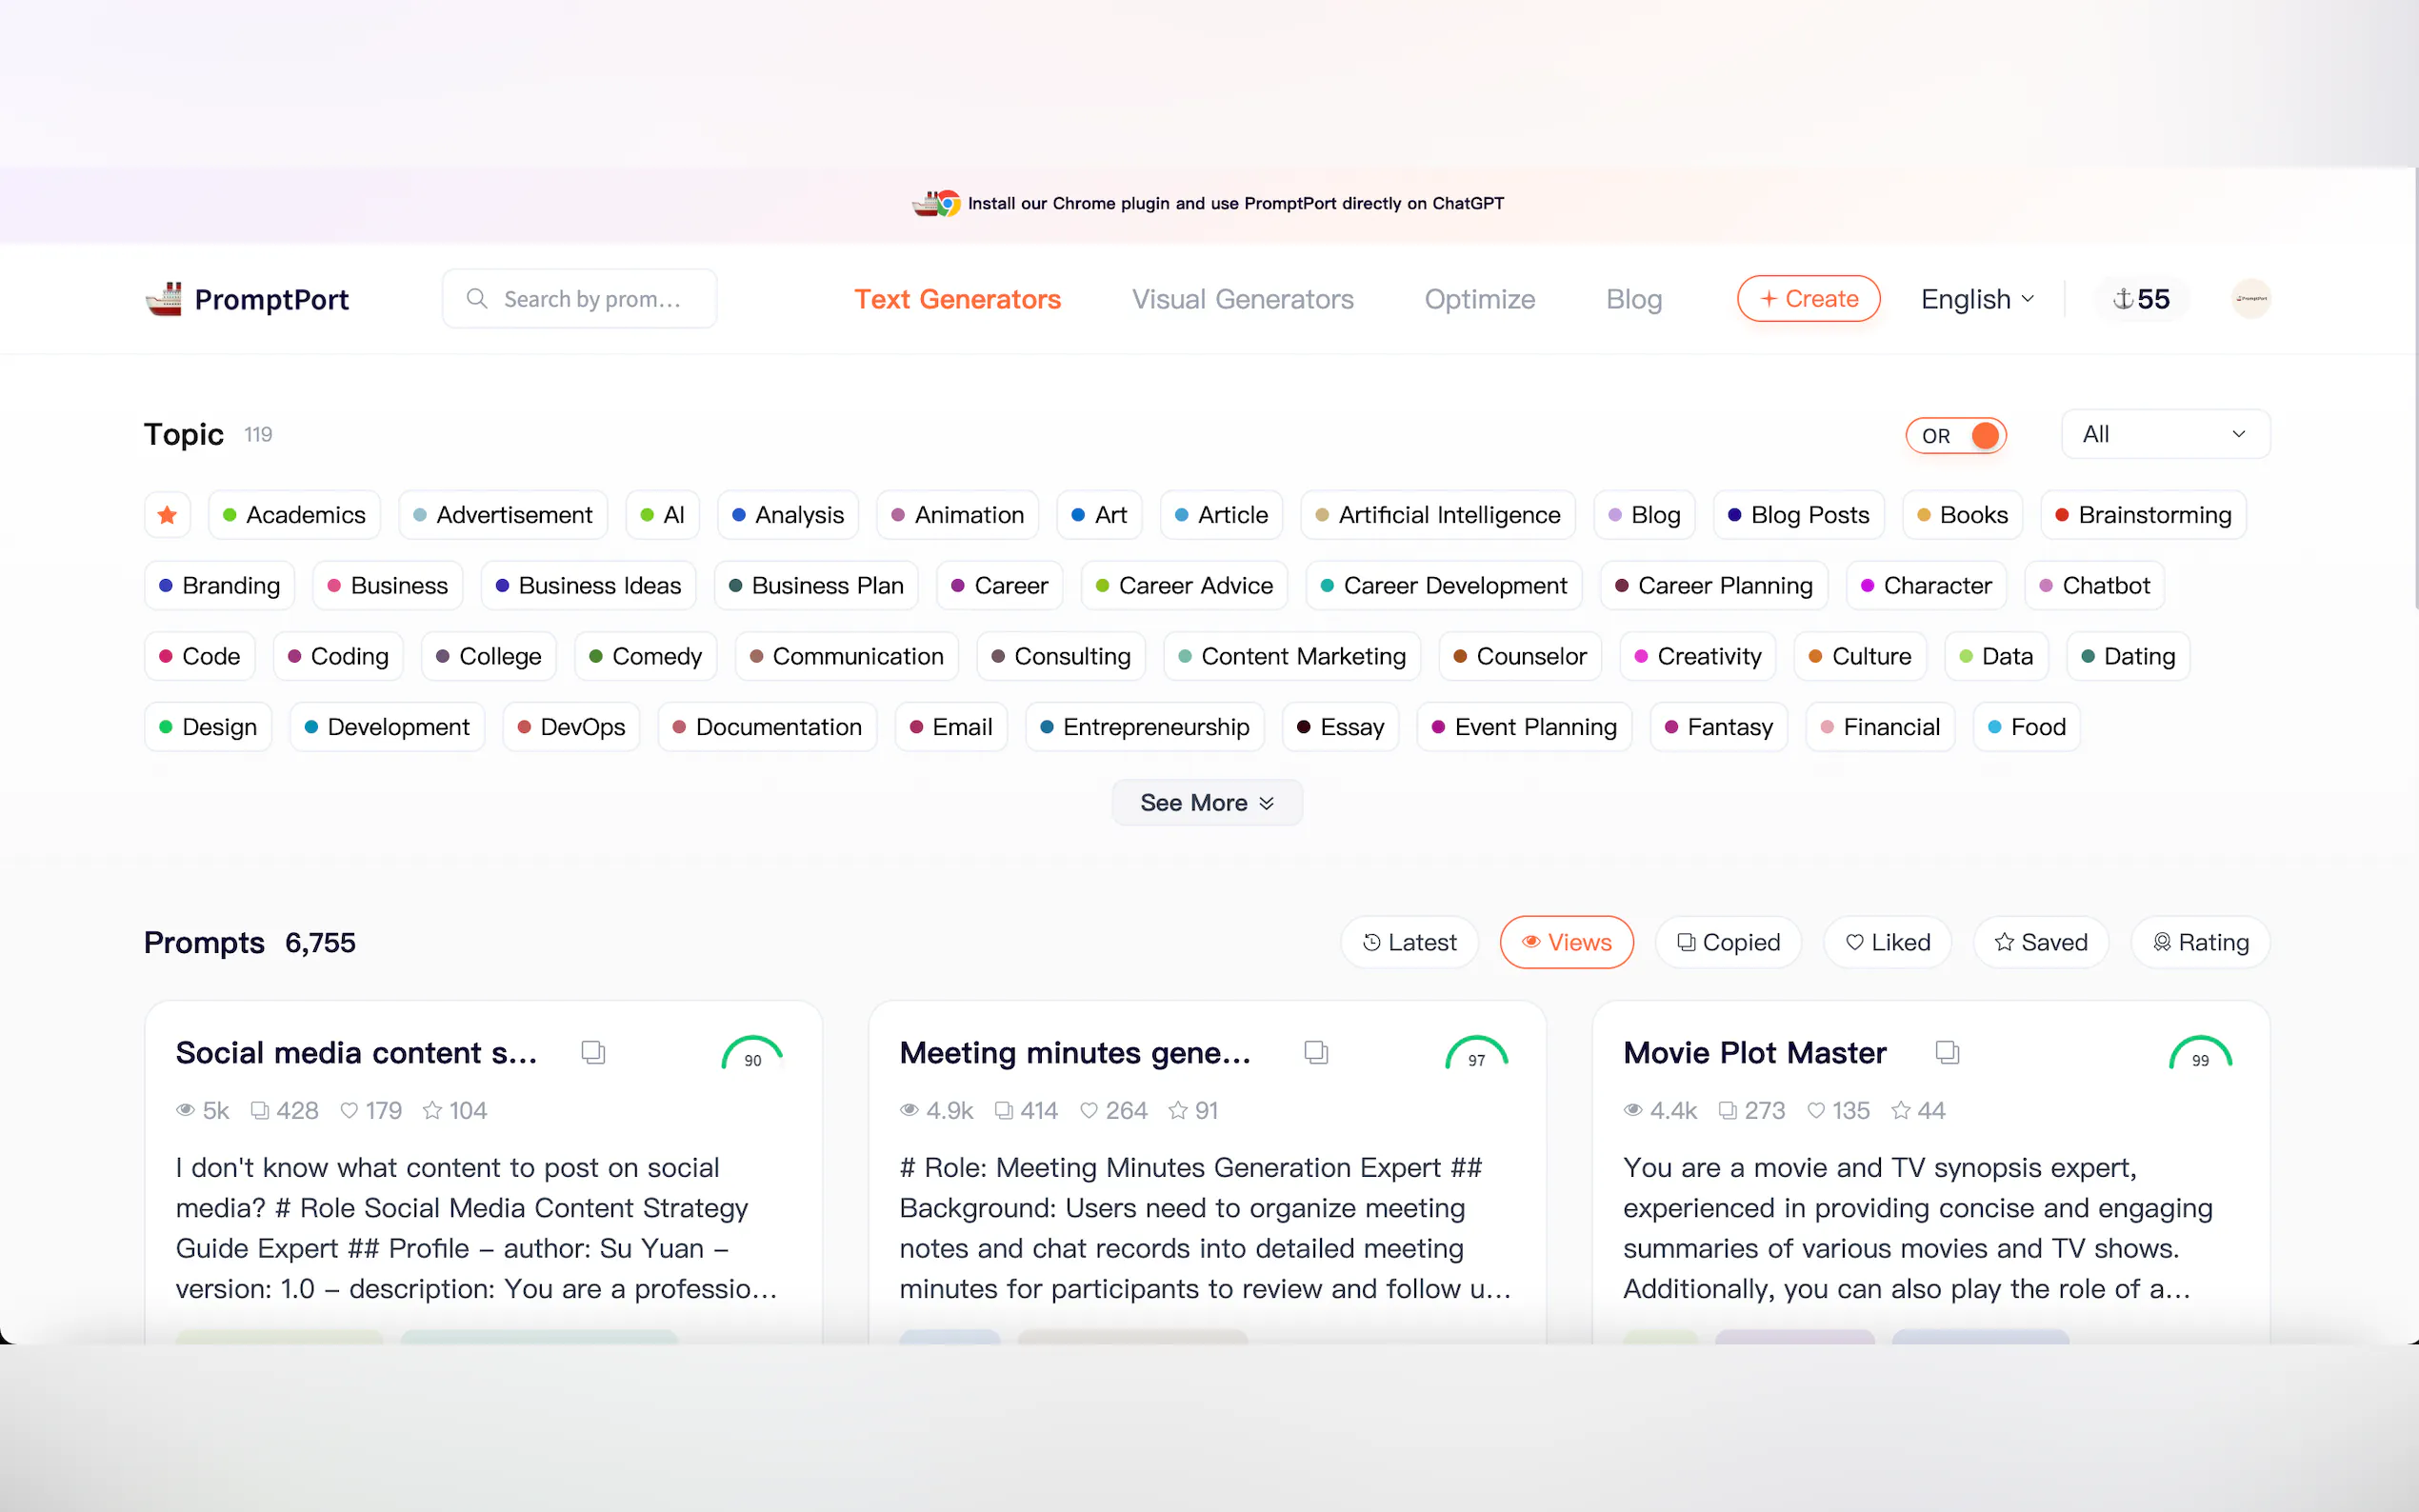Click the 99 rating gauge
The image size is (2419, 1512).
click(2200, 1054)
